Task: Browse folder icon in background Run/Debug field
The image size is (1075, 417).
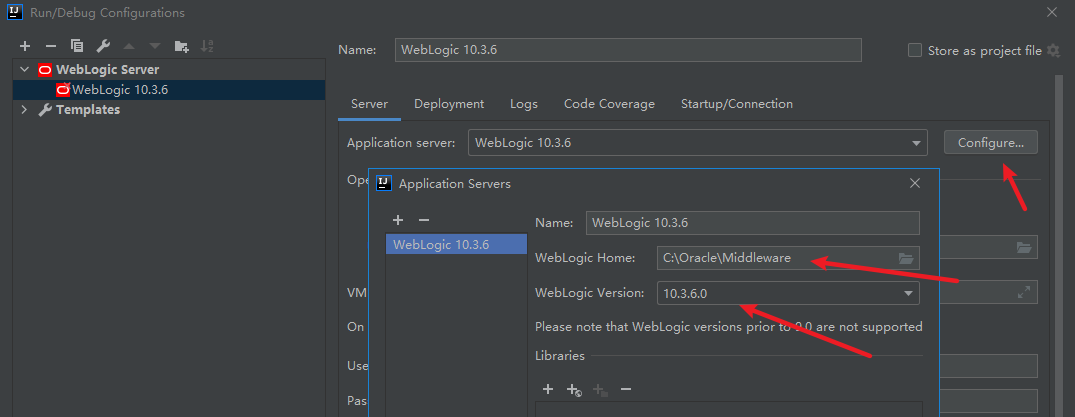Action: point(1024,248)
